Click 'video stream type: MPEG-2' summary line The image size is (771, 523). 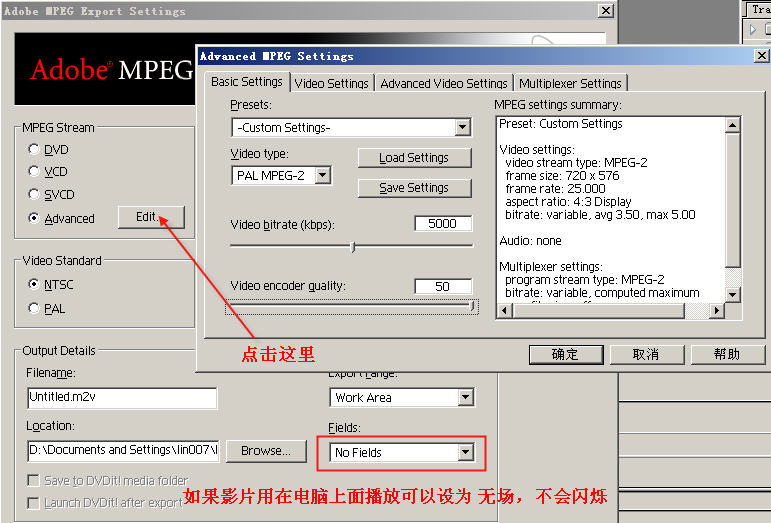coord(576,163)
